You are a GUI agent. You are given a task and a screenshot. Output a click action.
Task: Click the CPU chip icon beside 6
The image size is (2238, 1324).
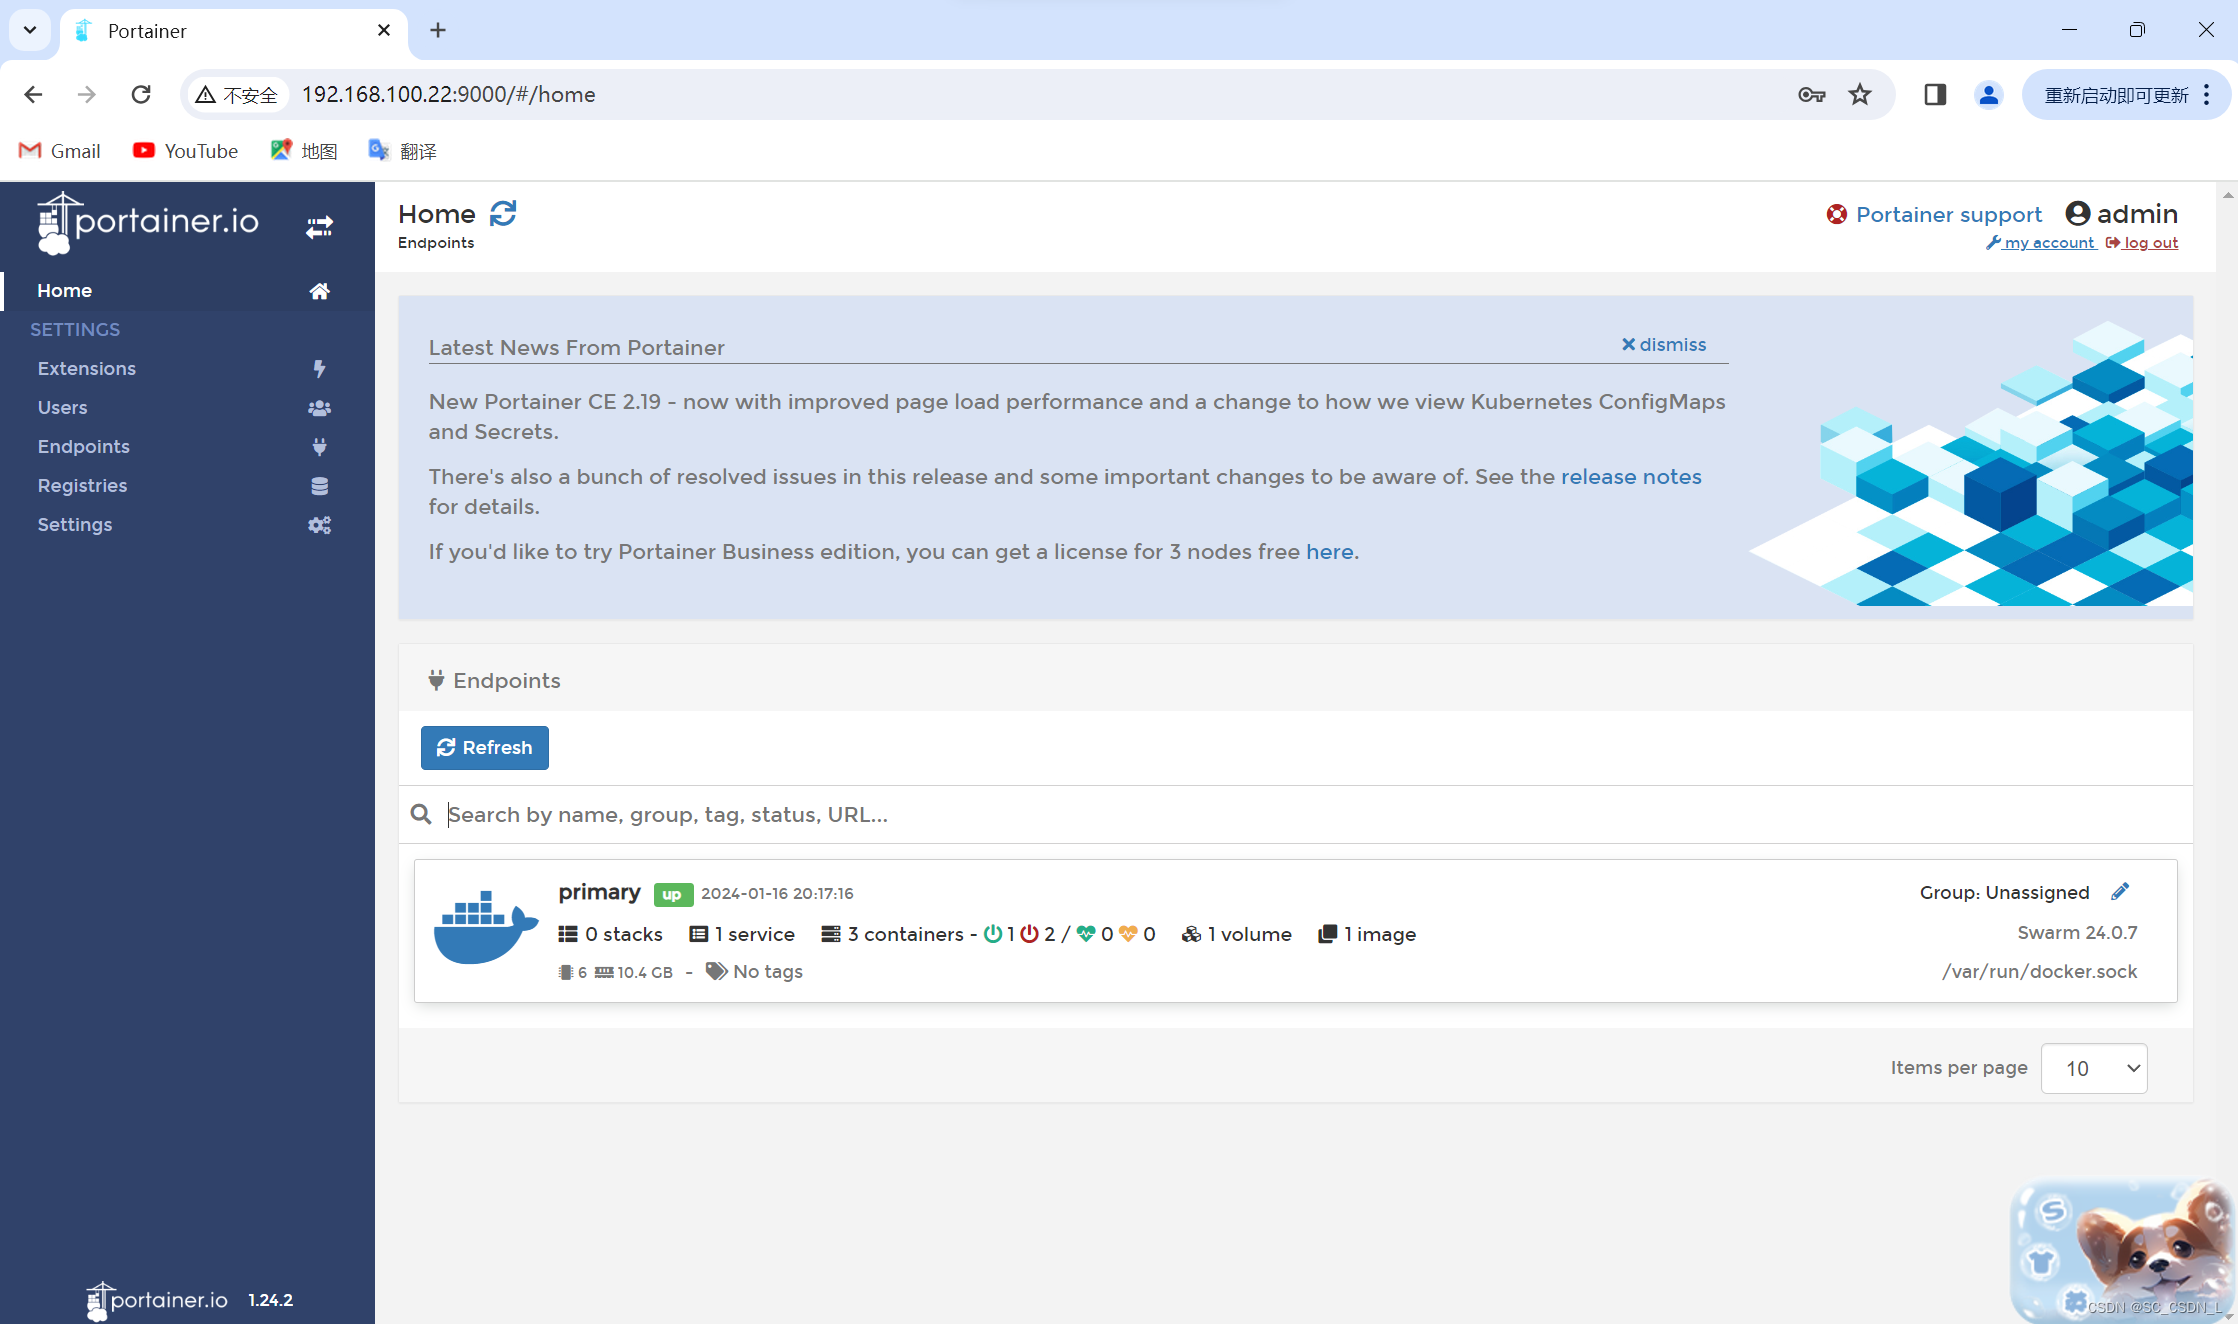566,972
